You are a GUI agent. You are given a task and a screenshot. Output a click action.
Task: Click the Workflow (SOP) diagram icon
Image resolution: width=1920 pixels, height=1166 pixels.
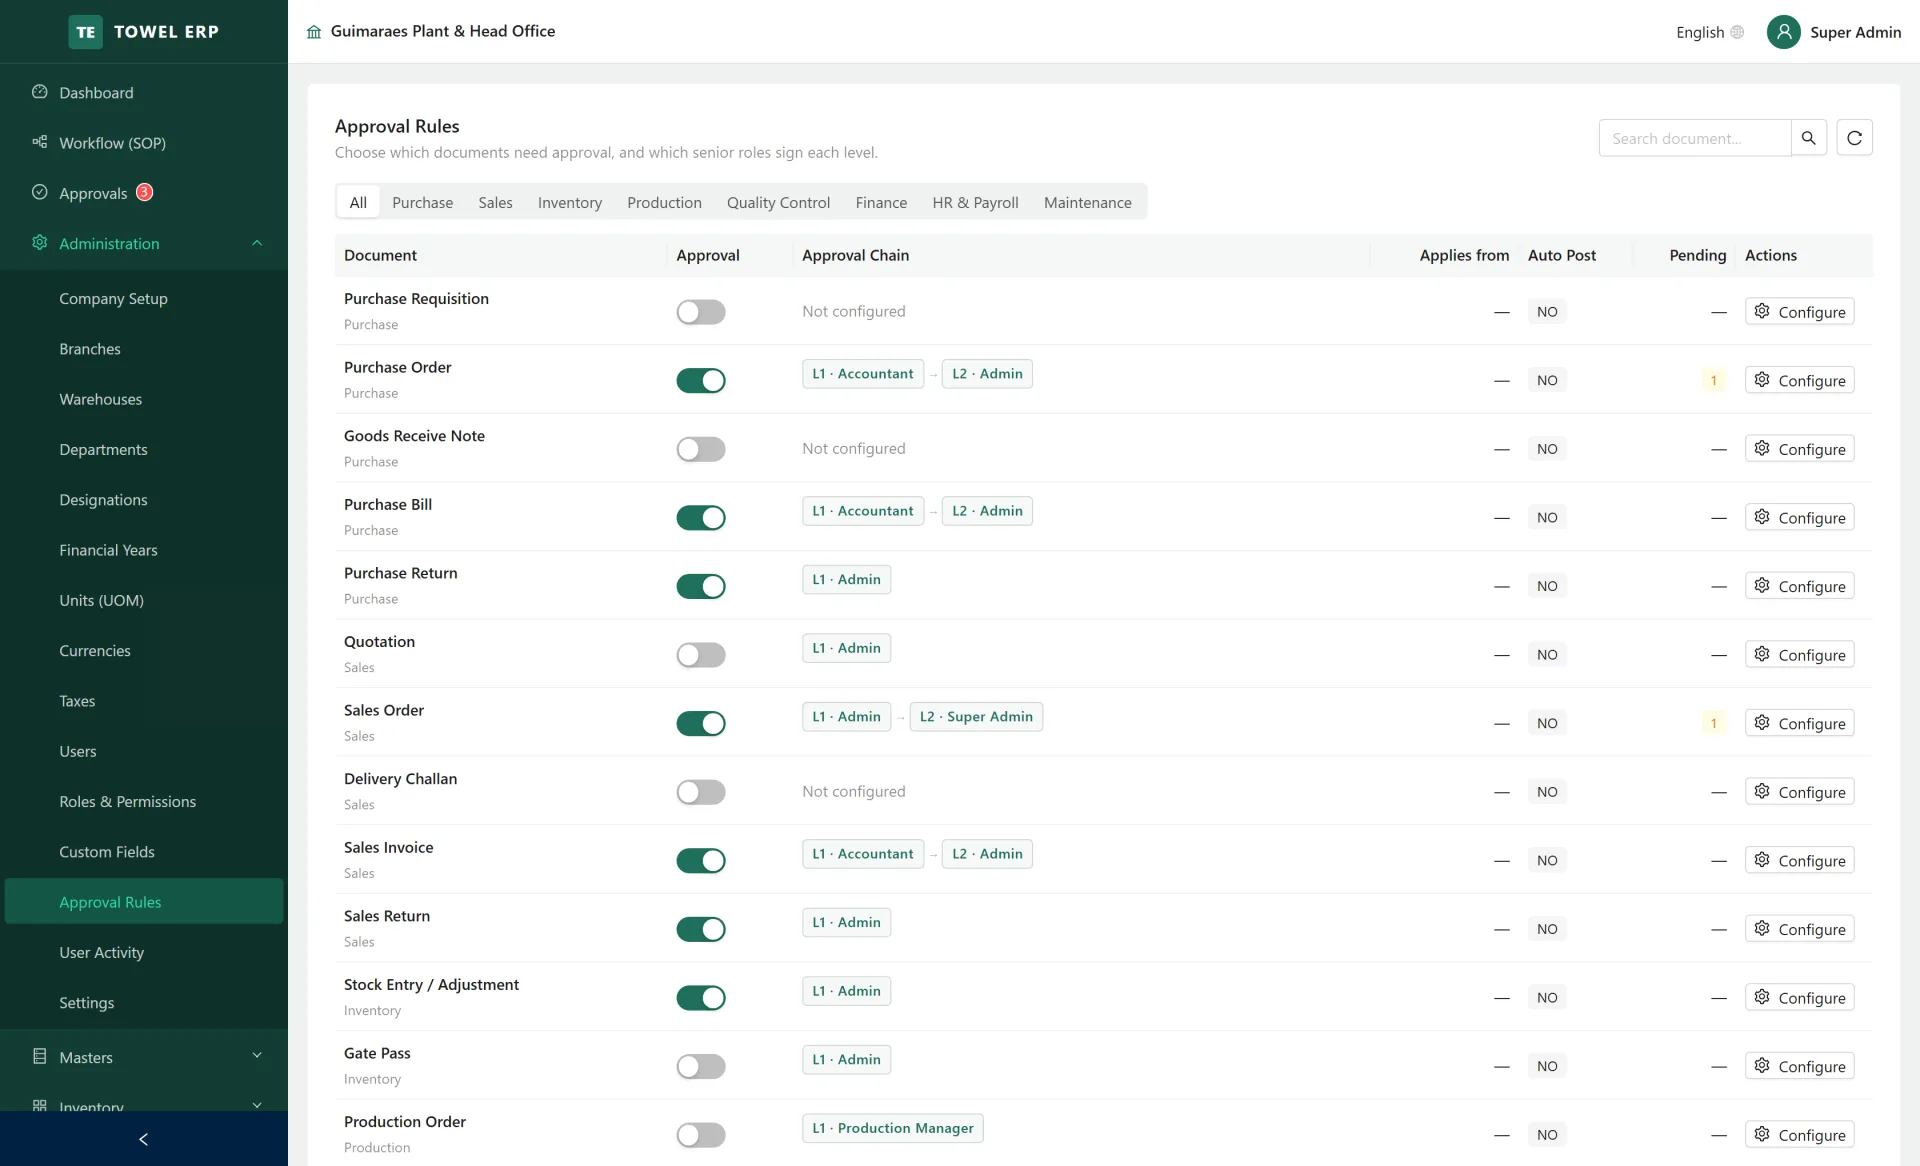coord(40,142)
